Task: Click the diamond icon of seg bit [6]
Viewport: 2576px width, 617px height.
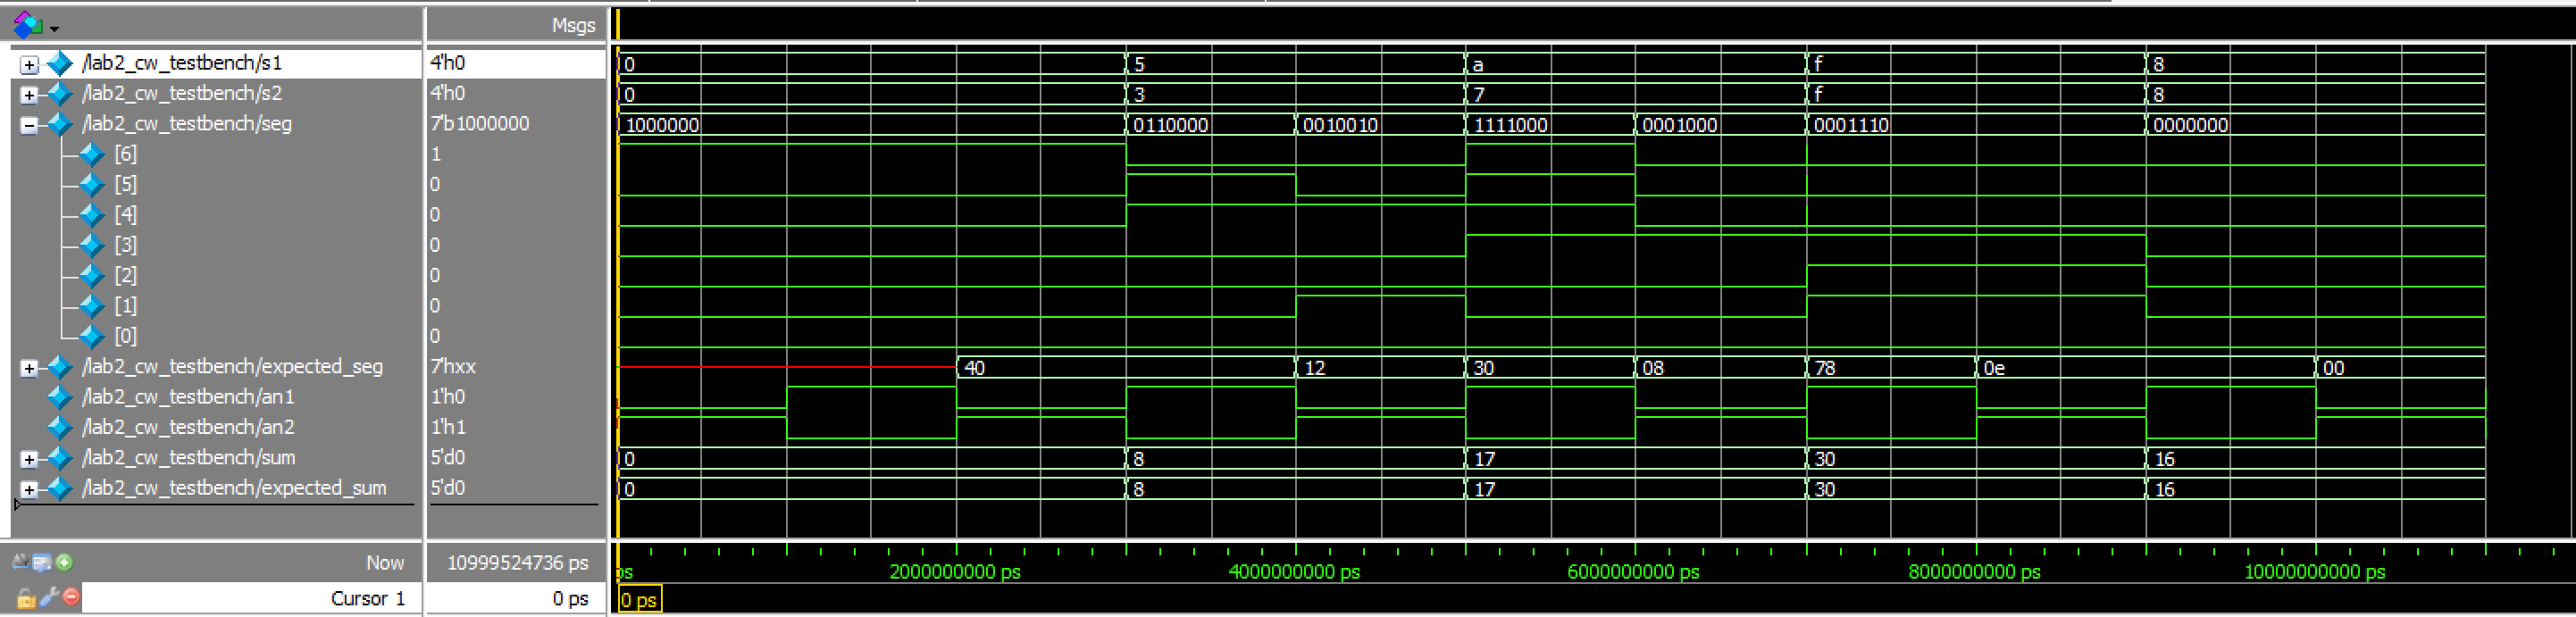Action: [92, 154]
